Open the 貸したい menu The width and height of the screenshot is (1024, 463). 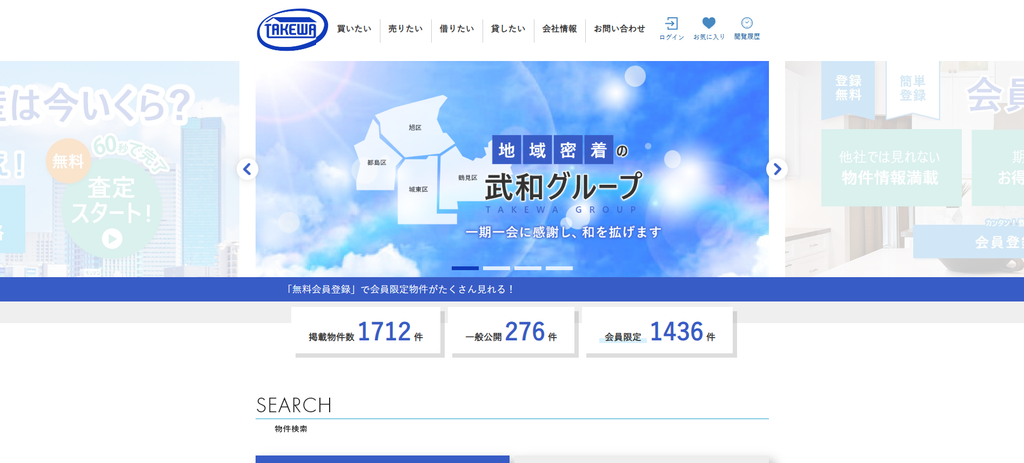(508, 29)
